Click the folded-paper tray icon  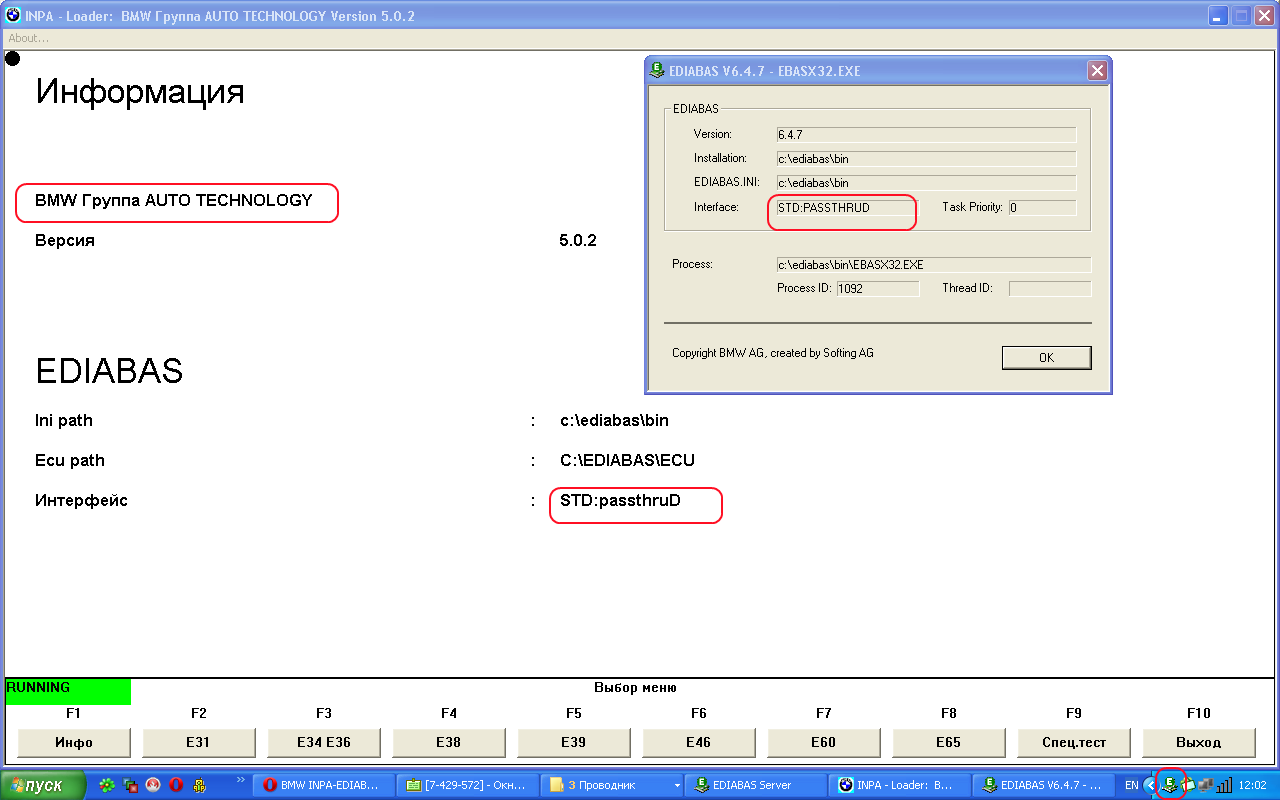click(x=1188, y=785)
